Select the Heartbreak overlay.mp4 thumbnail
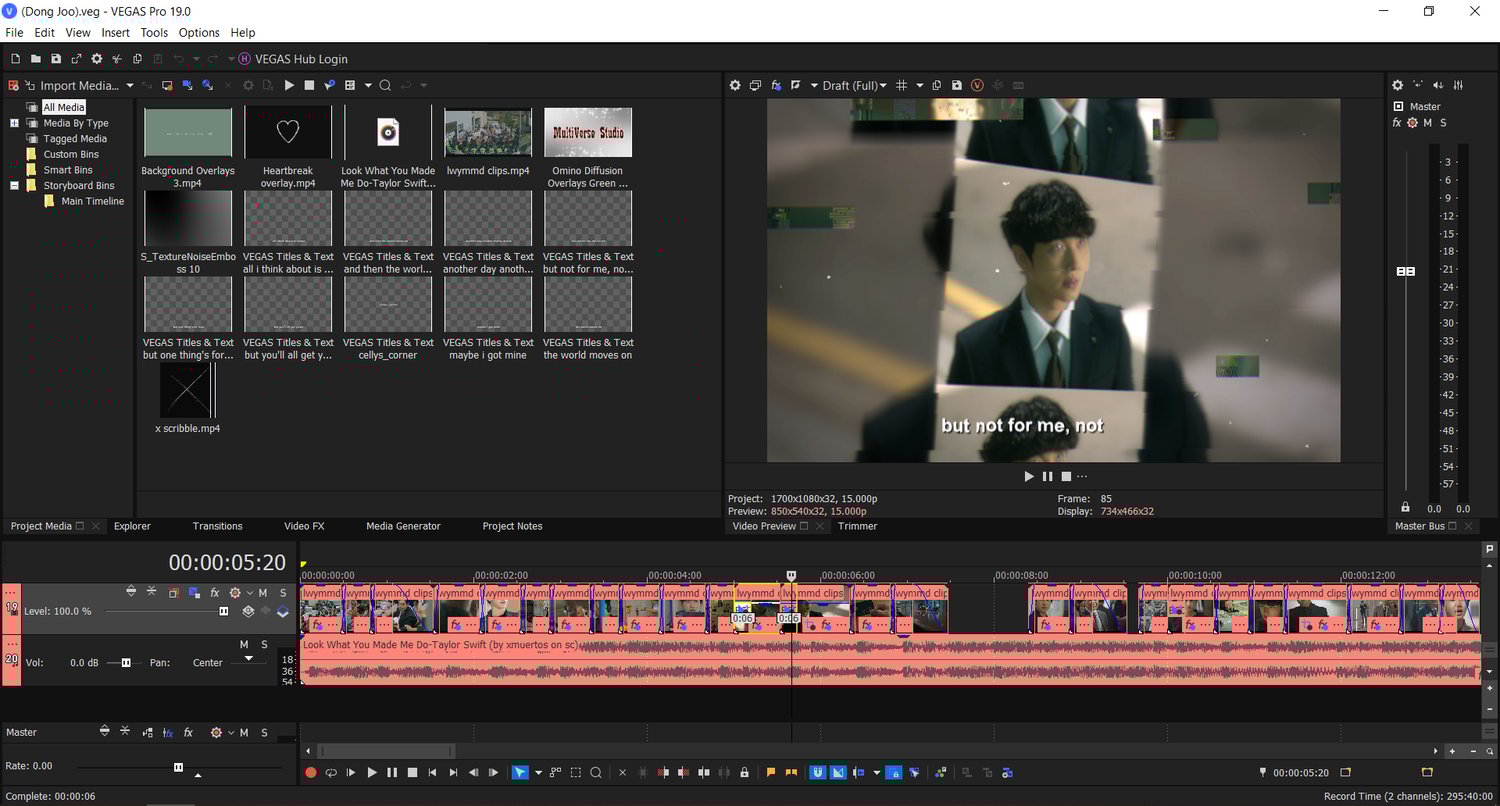 (x=288, y=132)
